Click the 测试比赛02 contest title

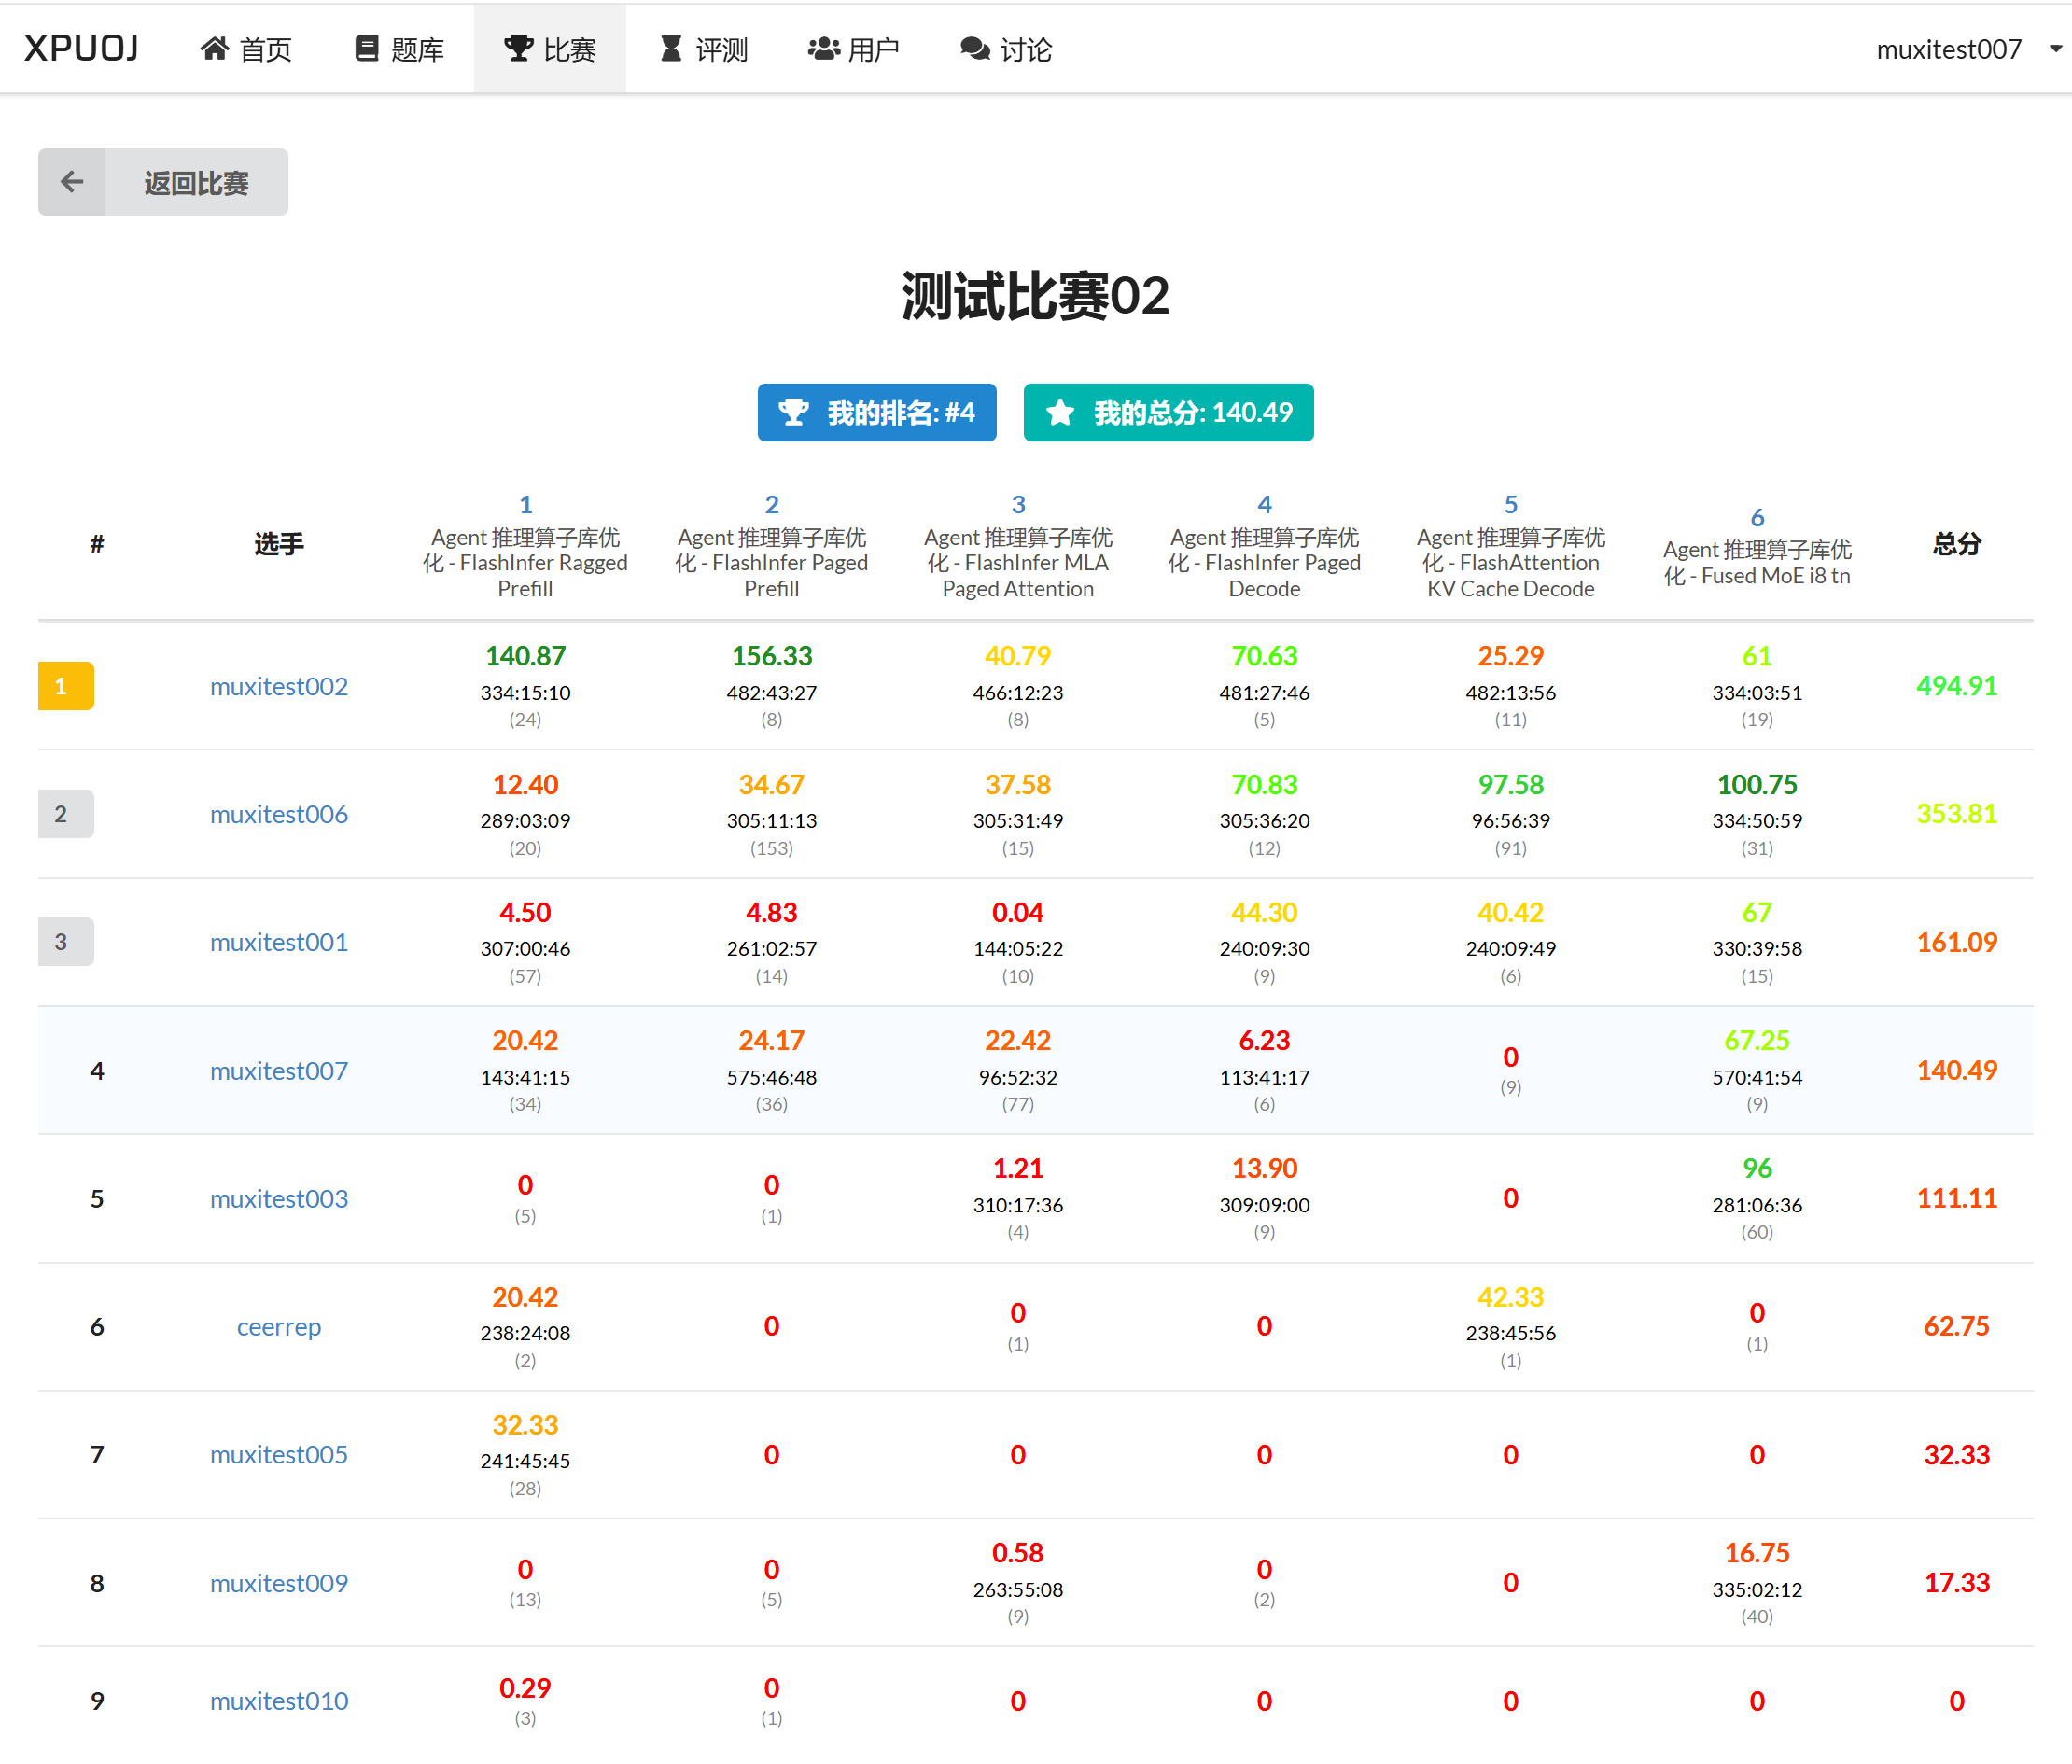point(1036,296)
